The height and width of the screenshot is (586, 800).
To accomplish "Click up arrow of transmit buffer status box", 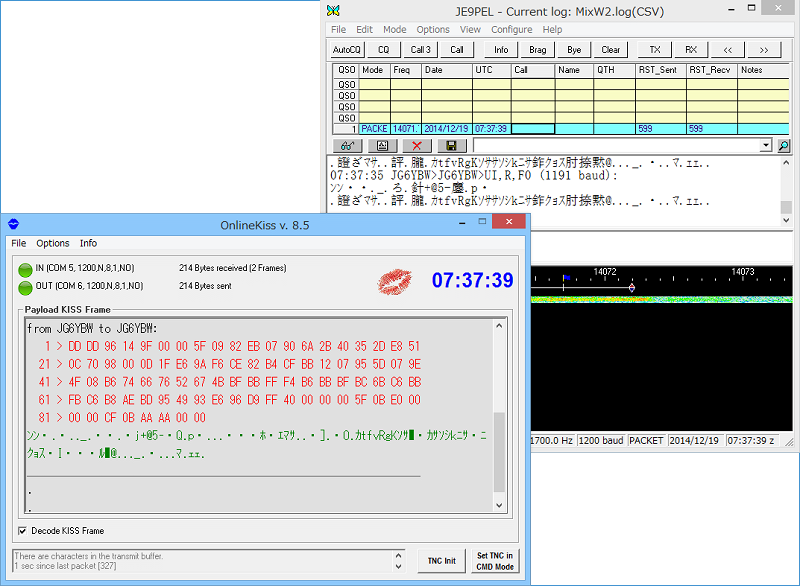I will pyautogui.click(x=398, y=556).
